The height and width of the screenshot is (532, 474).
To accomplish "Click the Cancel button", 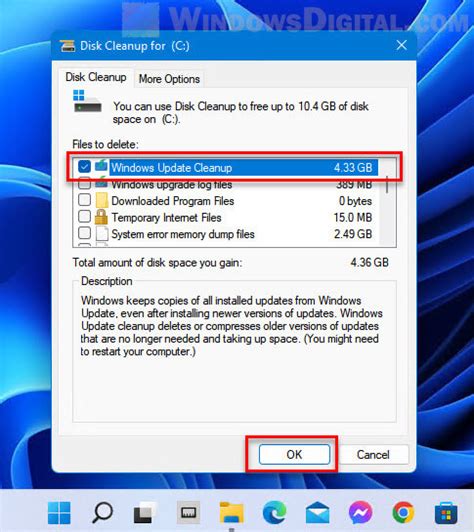I will coord(373,455).
